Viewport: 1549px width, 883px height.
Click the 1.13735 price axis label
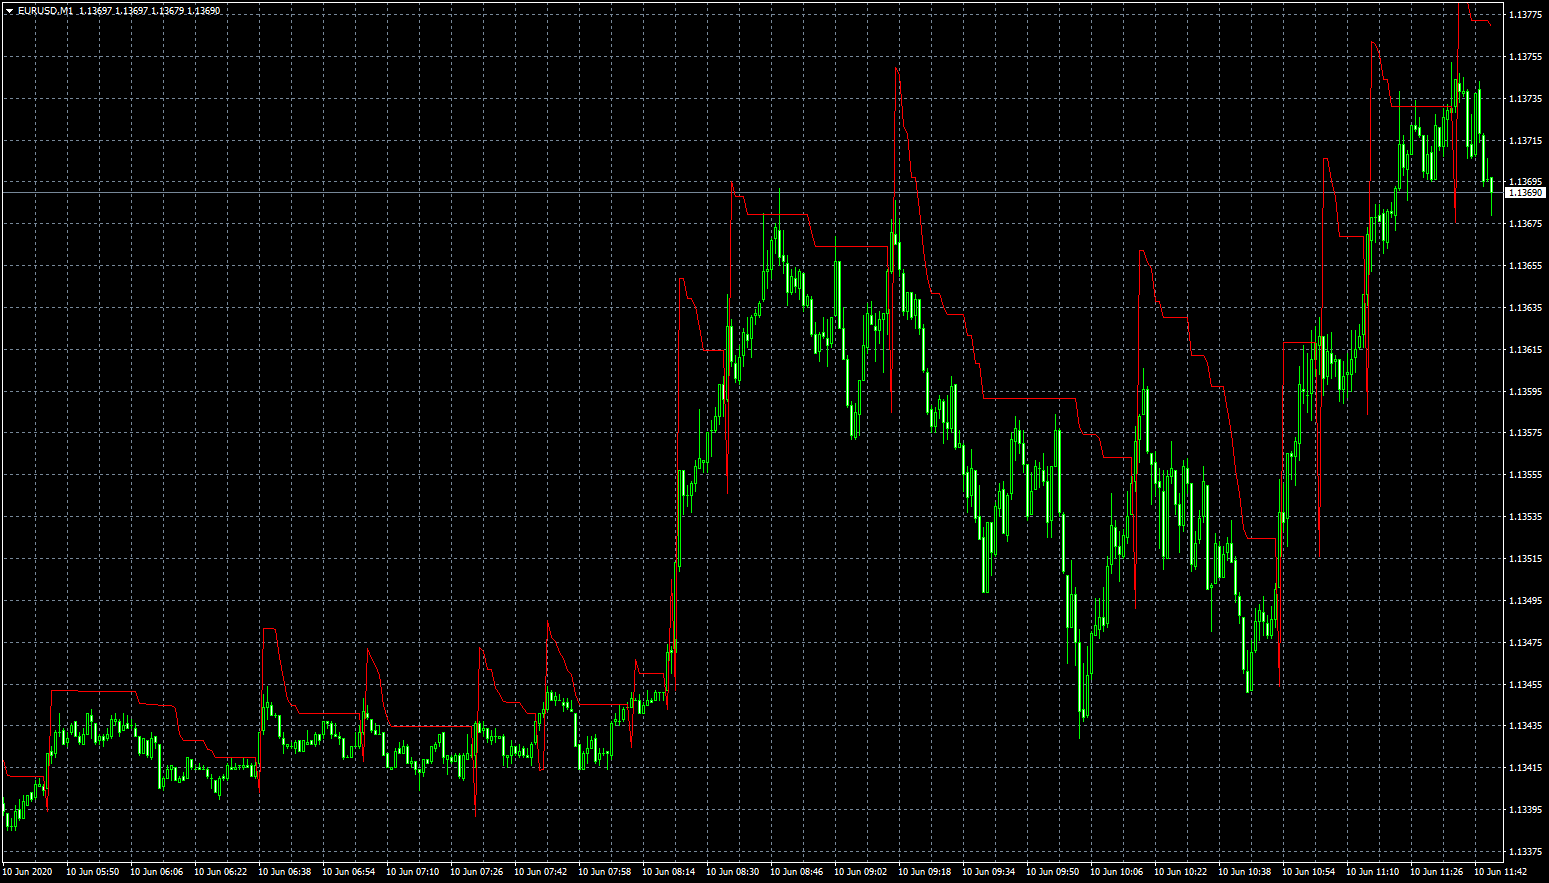[x=1525, y=99]
